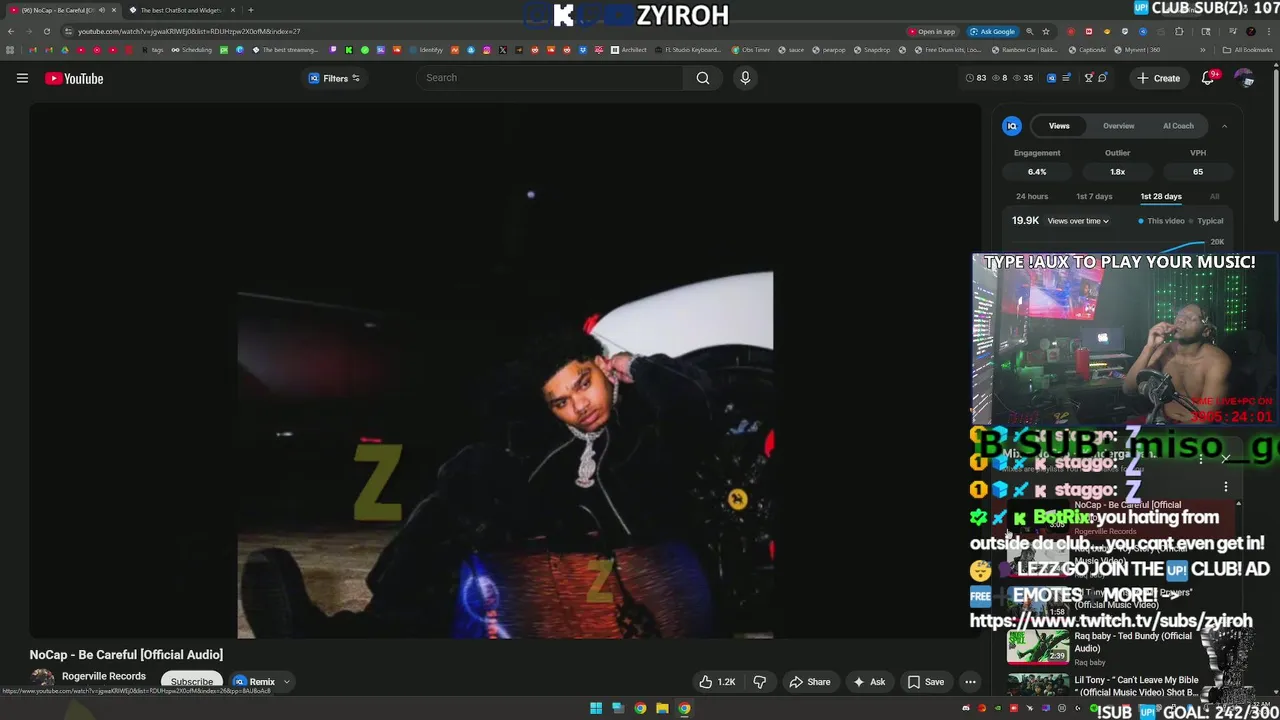Go to the YouTube home logo

point(74,78)
